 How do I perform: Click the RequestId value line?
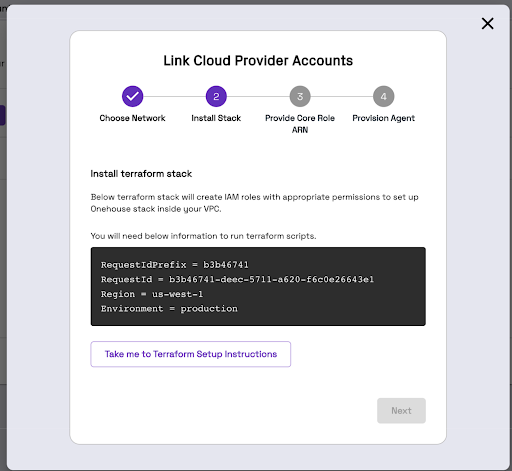pos(237,279)
